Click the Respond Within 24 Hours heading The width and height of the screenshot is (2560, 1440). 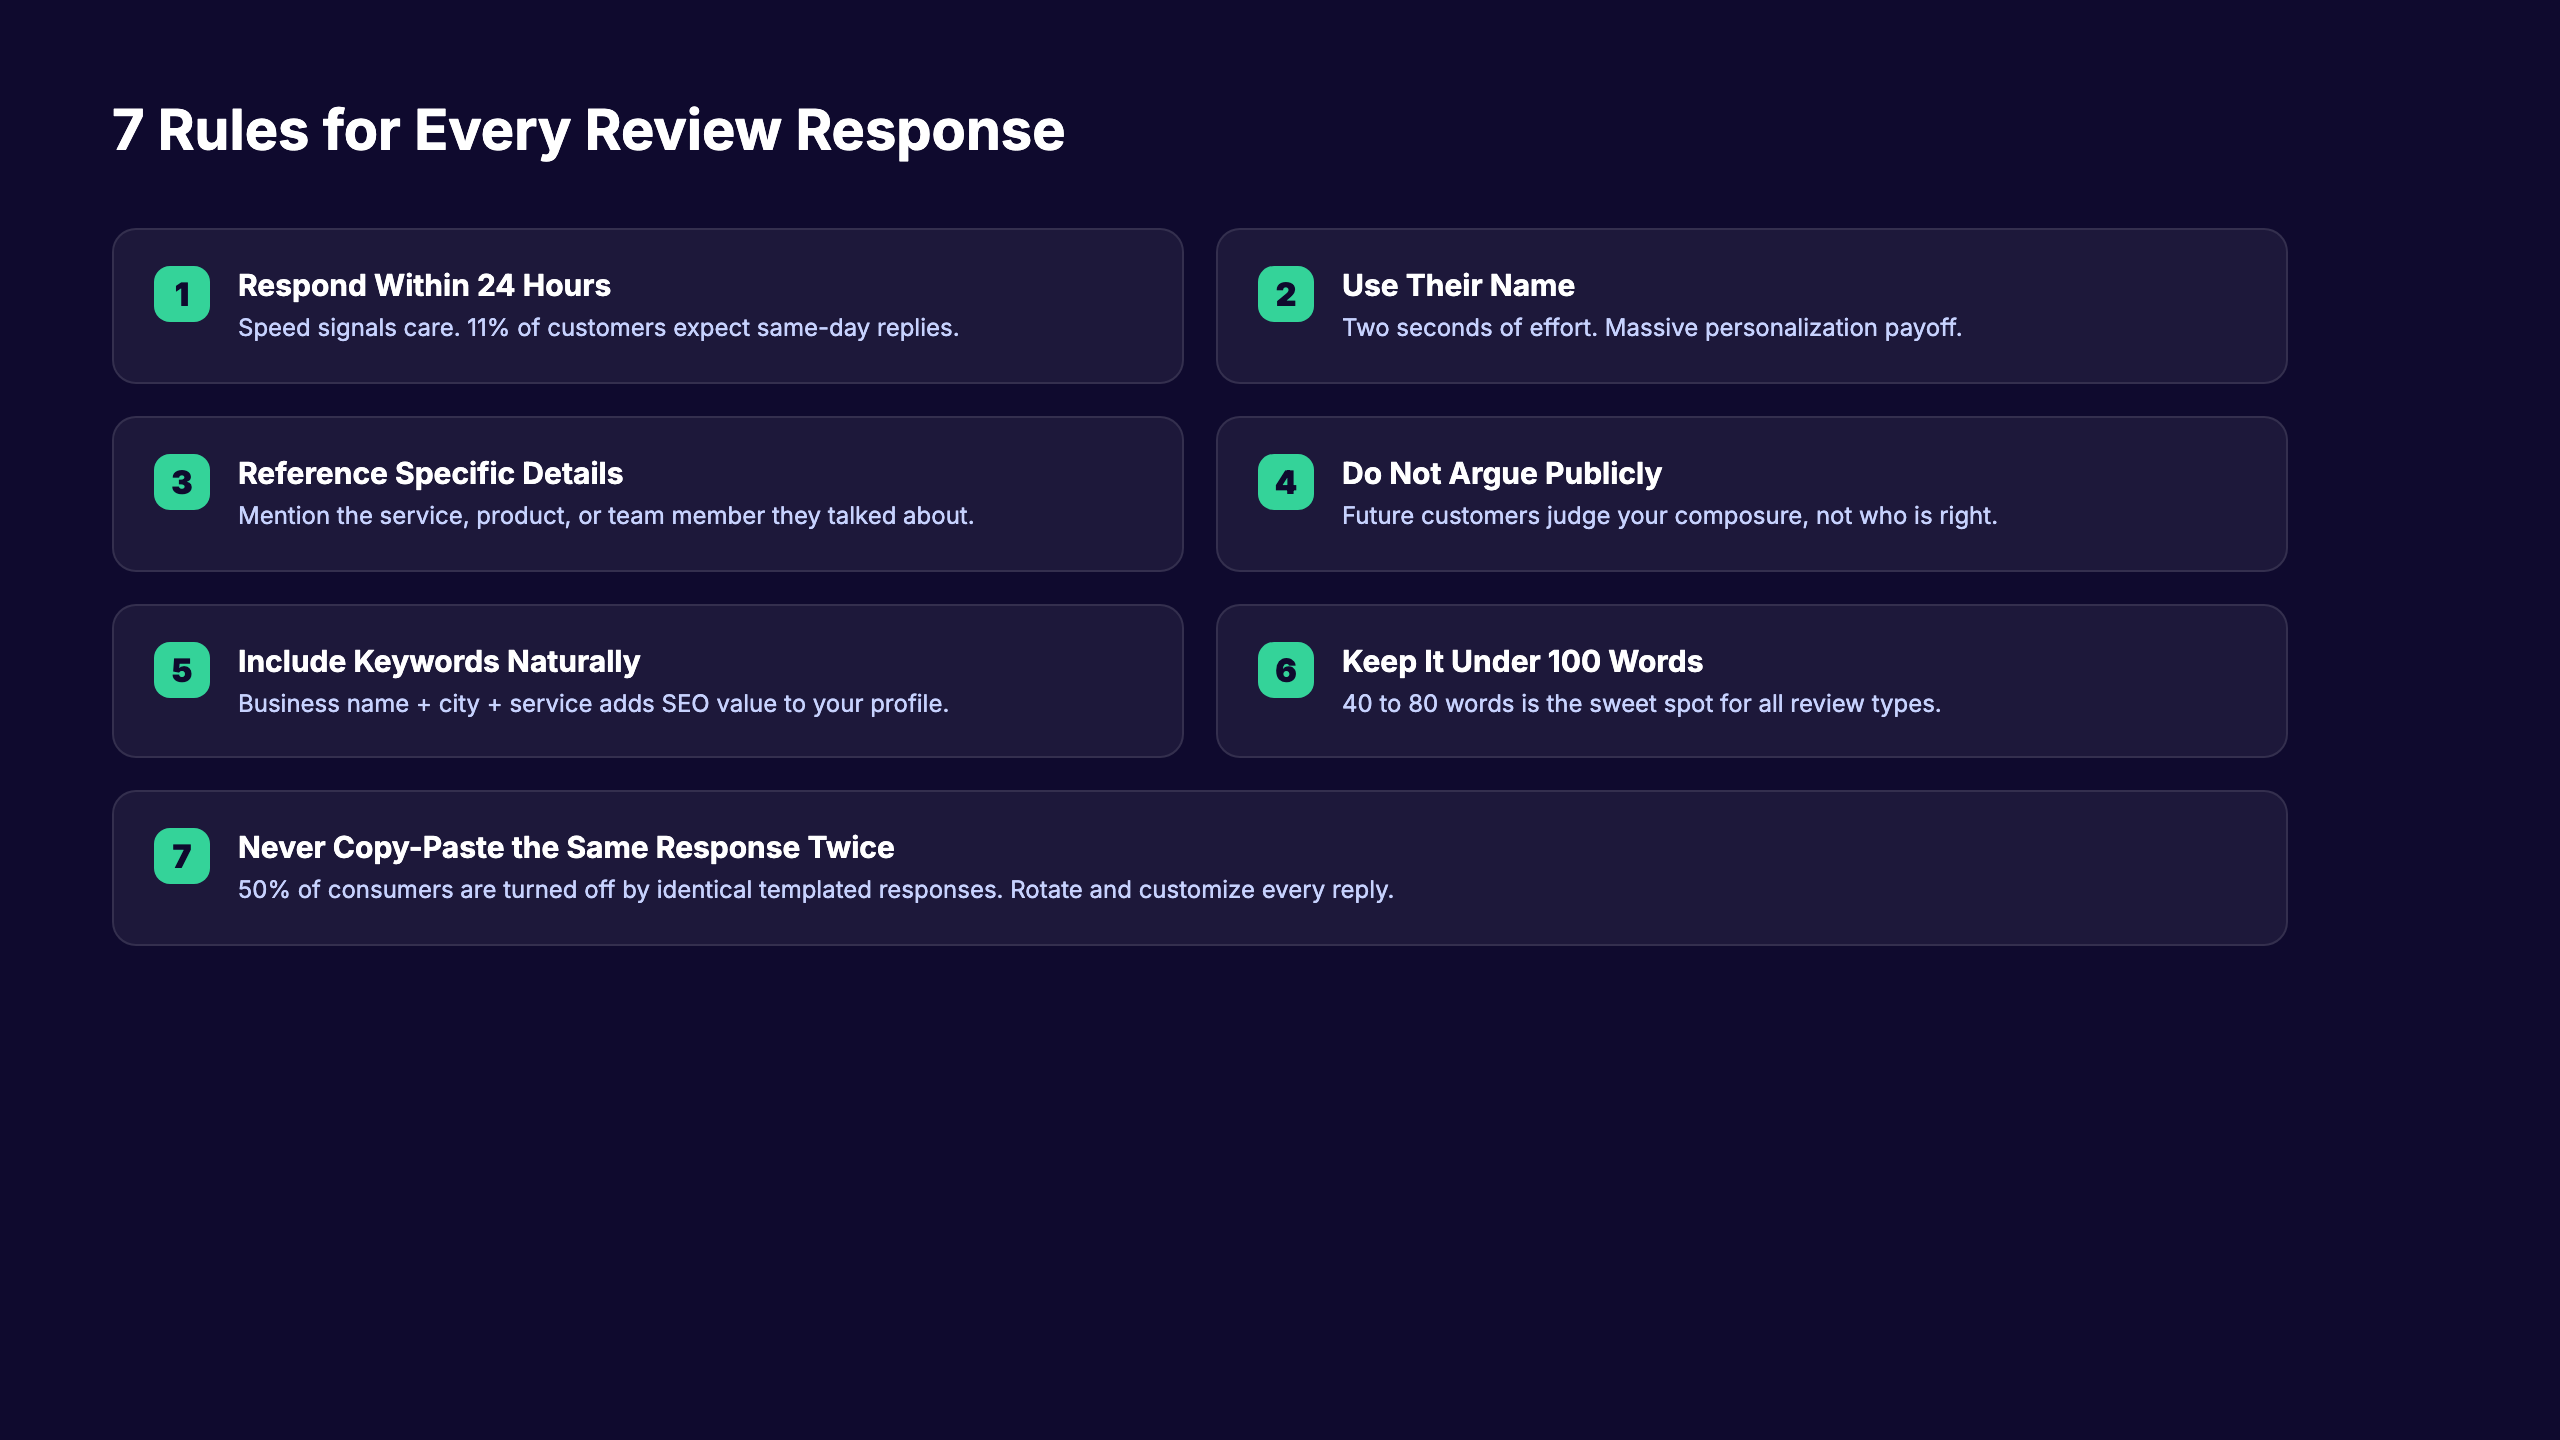click(x=424, y=285)
